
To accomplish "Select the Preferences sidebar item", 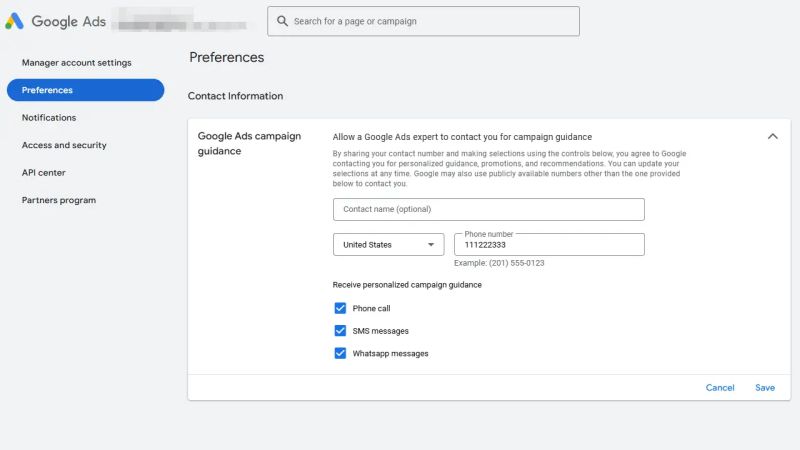I will coord(85,90).
